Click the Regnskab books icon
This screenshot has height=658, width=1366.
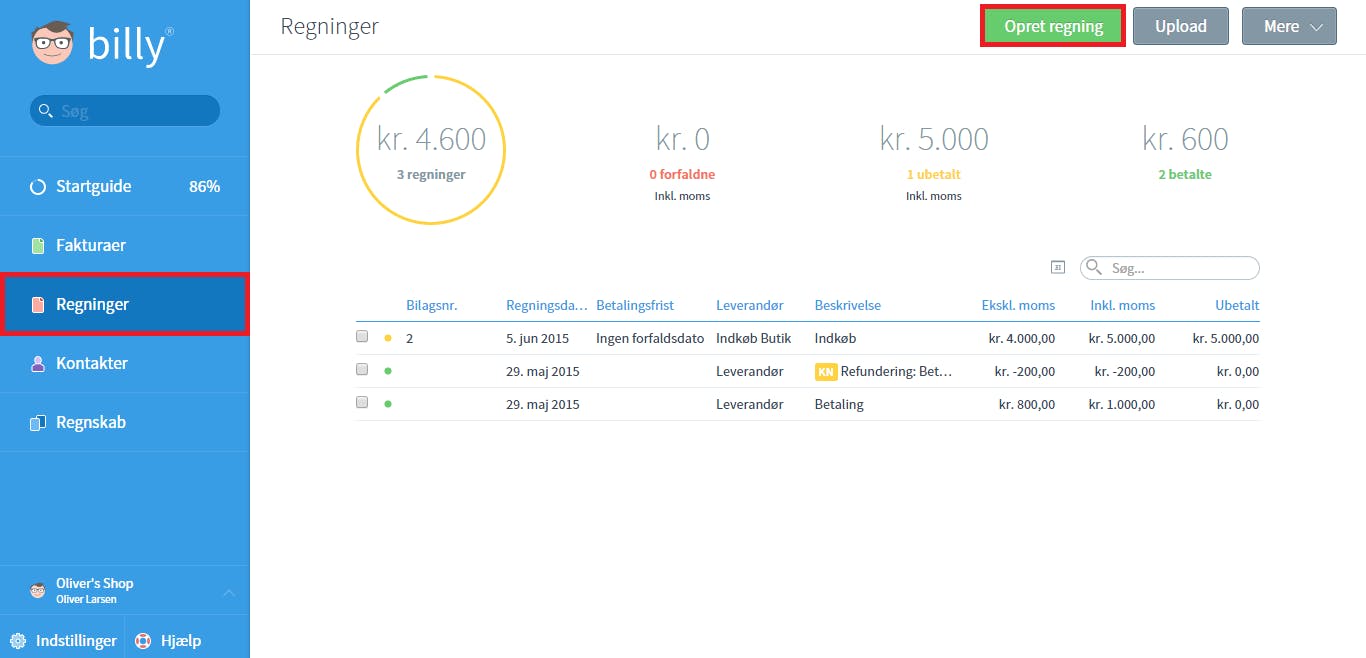38,422
